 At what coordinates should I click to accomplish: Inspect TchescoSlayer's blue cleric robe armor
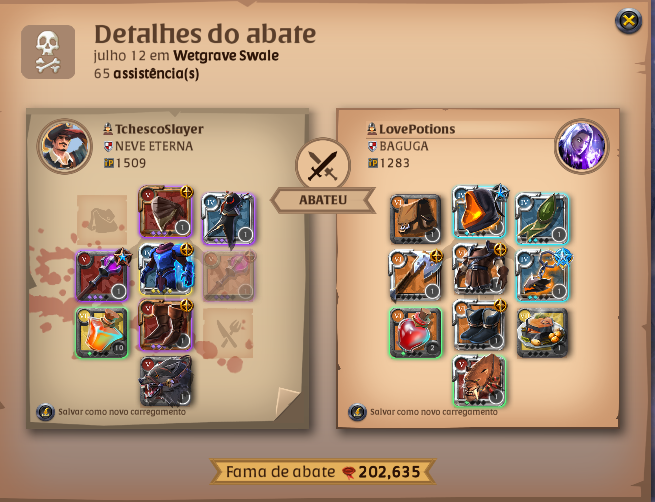click(x=165, y=269)
